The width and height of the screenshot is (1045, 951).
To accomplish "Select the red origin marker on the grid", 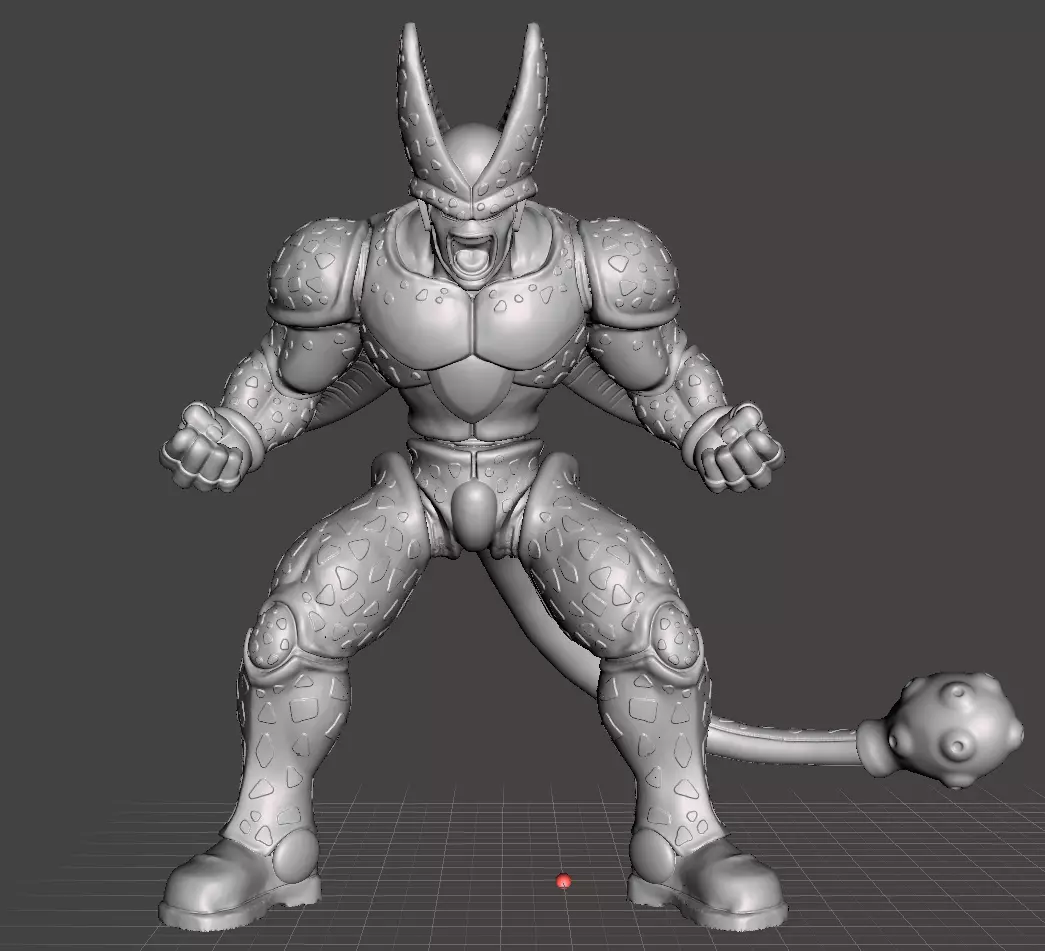I will pyautogui.click(x=564, y=882).
